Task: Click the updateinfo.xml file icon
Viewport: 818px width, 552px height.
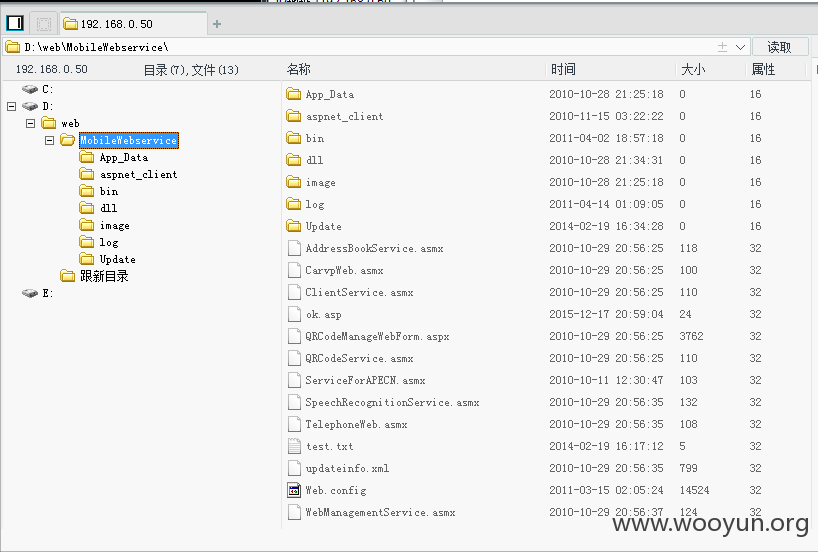Action: tap(294, 468)
